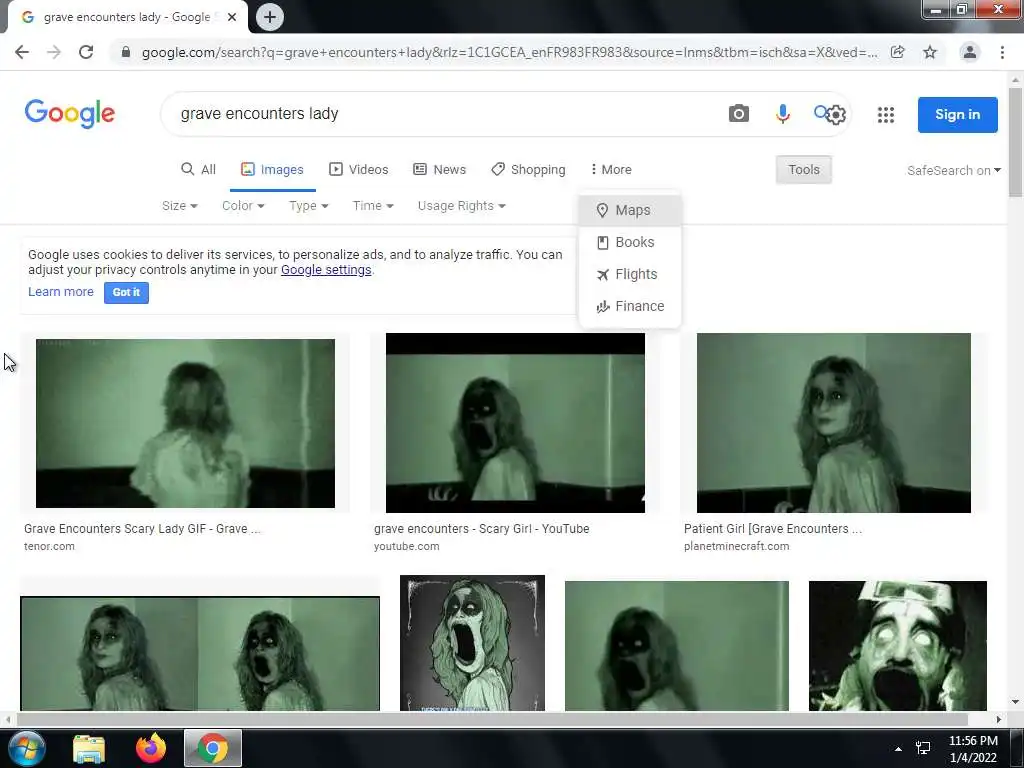Click the padlock site info icon

pos(125,52)
